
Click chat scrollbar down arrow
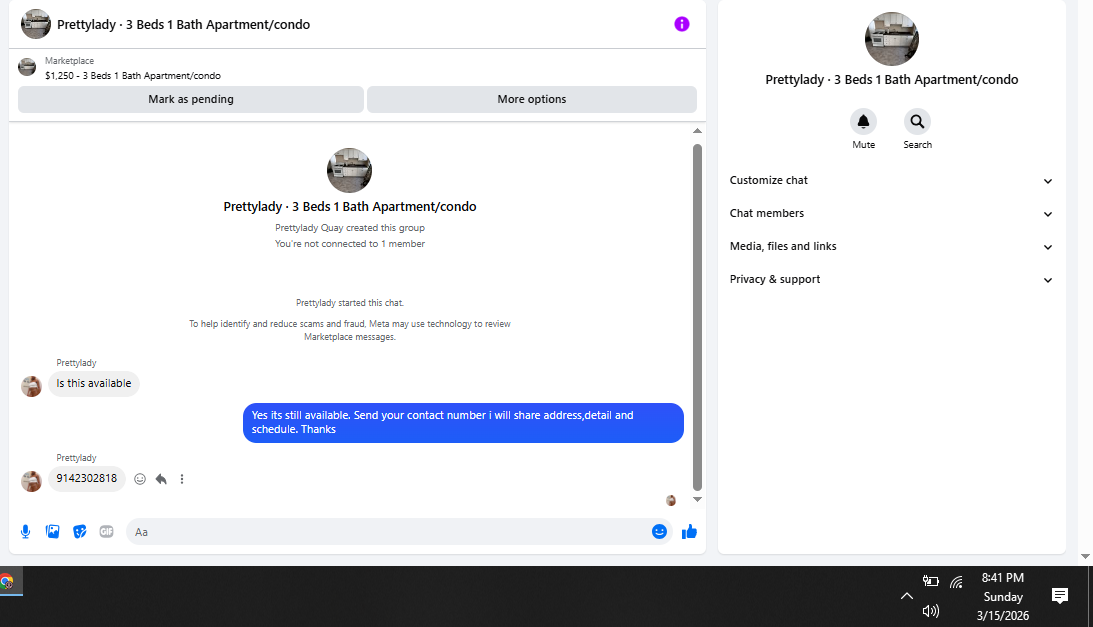click(x=697, y=499)
